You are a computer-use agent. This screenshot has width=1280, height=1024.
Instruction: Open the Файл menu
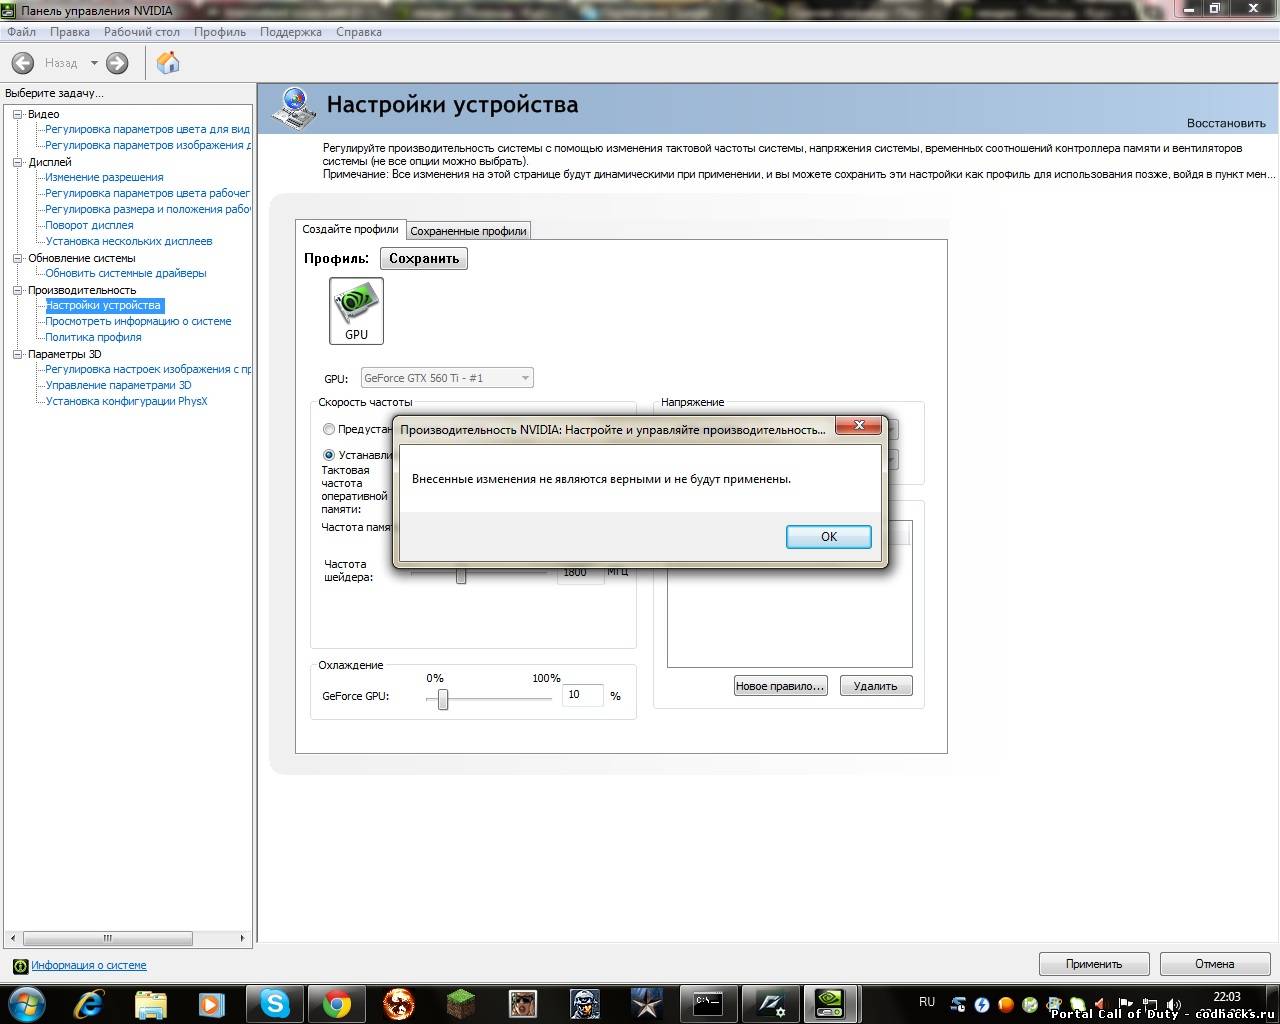[x=21, y=32]
